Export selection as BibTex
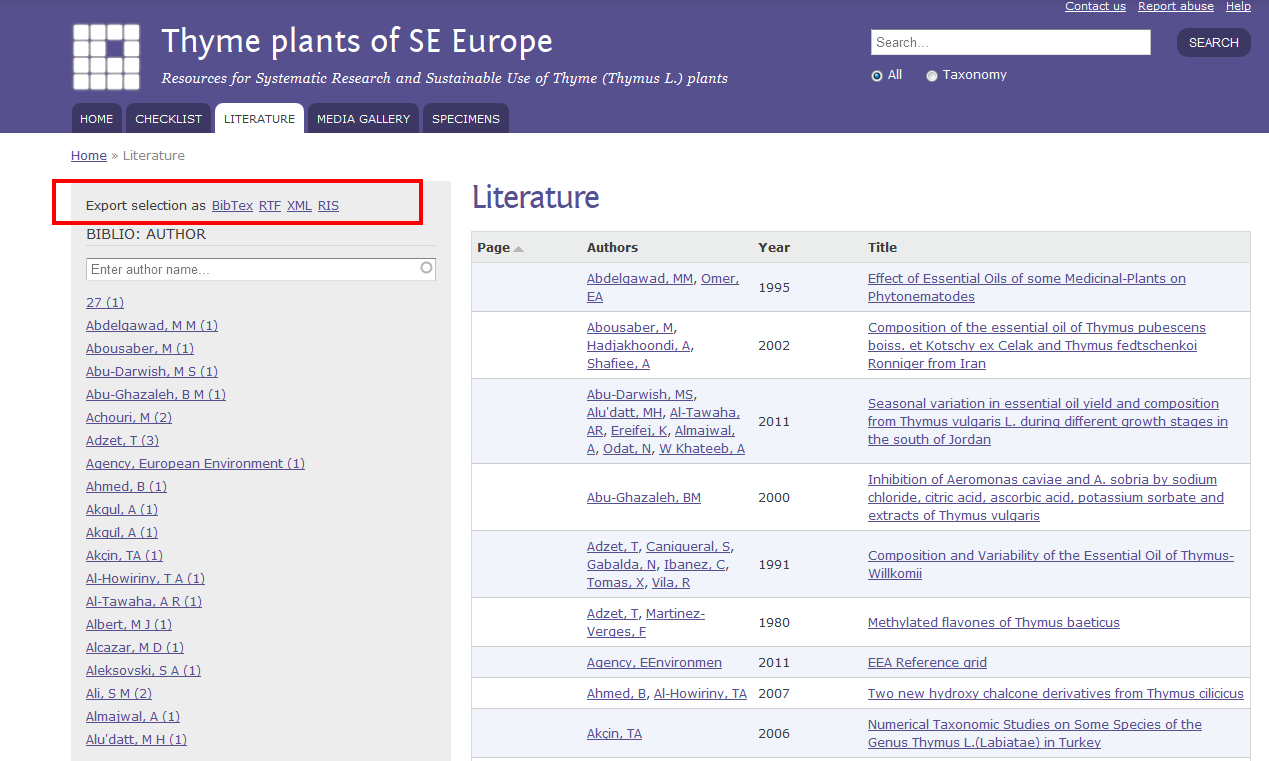The width and height of the screenshot is (1269, 761). (x=232, y=205)
